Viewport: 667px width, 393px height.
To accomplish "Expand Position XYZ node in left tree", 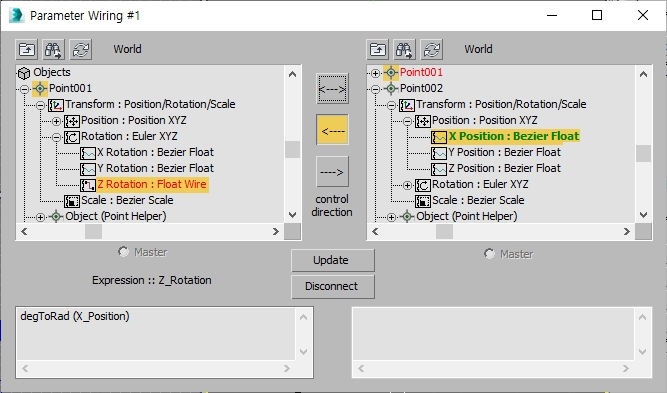I will click(56, 121).
